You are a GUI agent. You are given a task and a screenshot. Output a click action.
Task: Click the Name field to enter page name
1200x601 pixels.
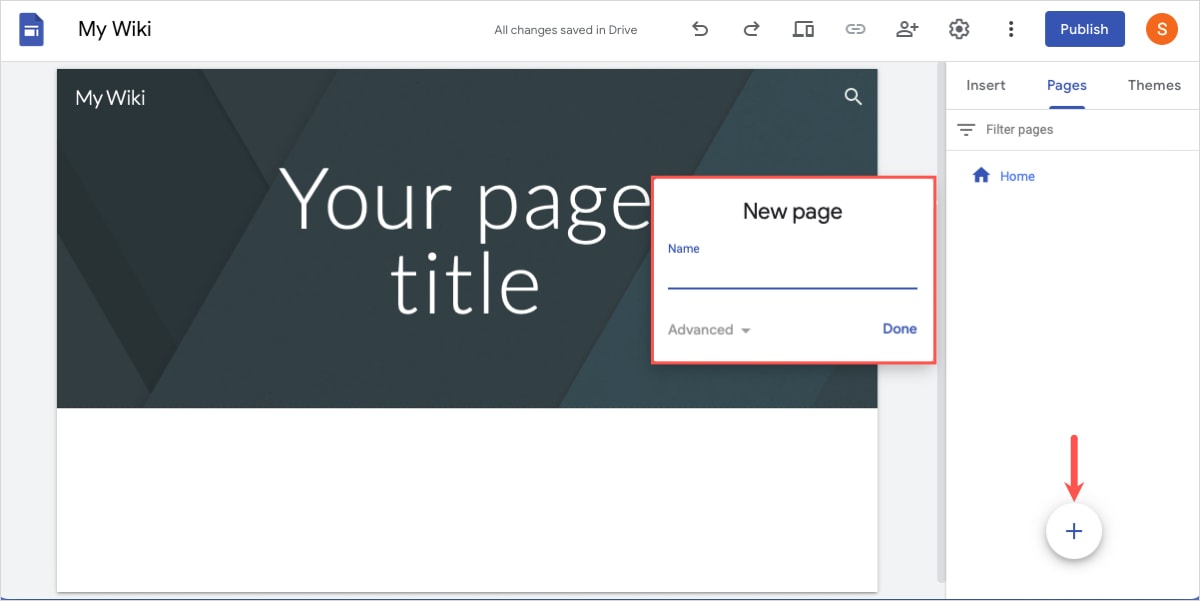click(x=790, y=275)
